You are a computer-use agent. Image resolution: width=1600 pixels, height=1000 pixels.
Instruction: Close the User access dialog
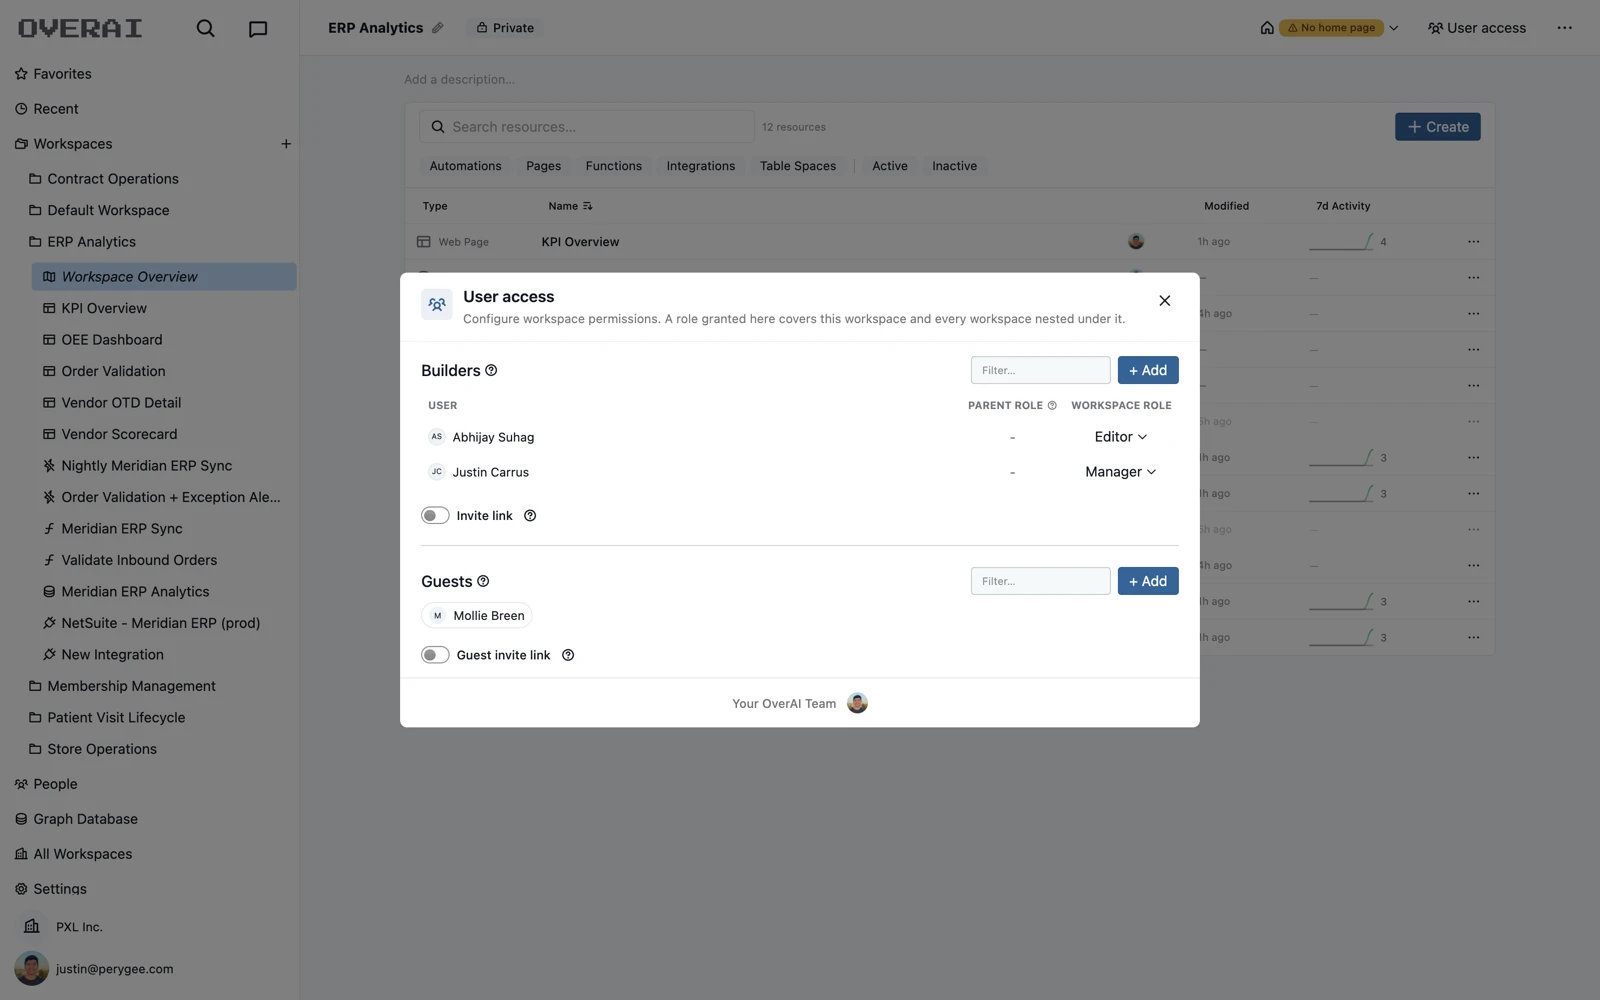1164,300
